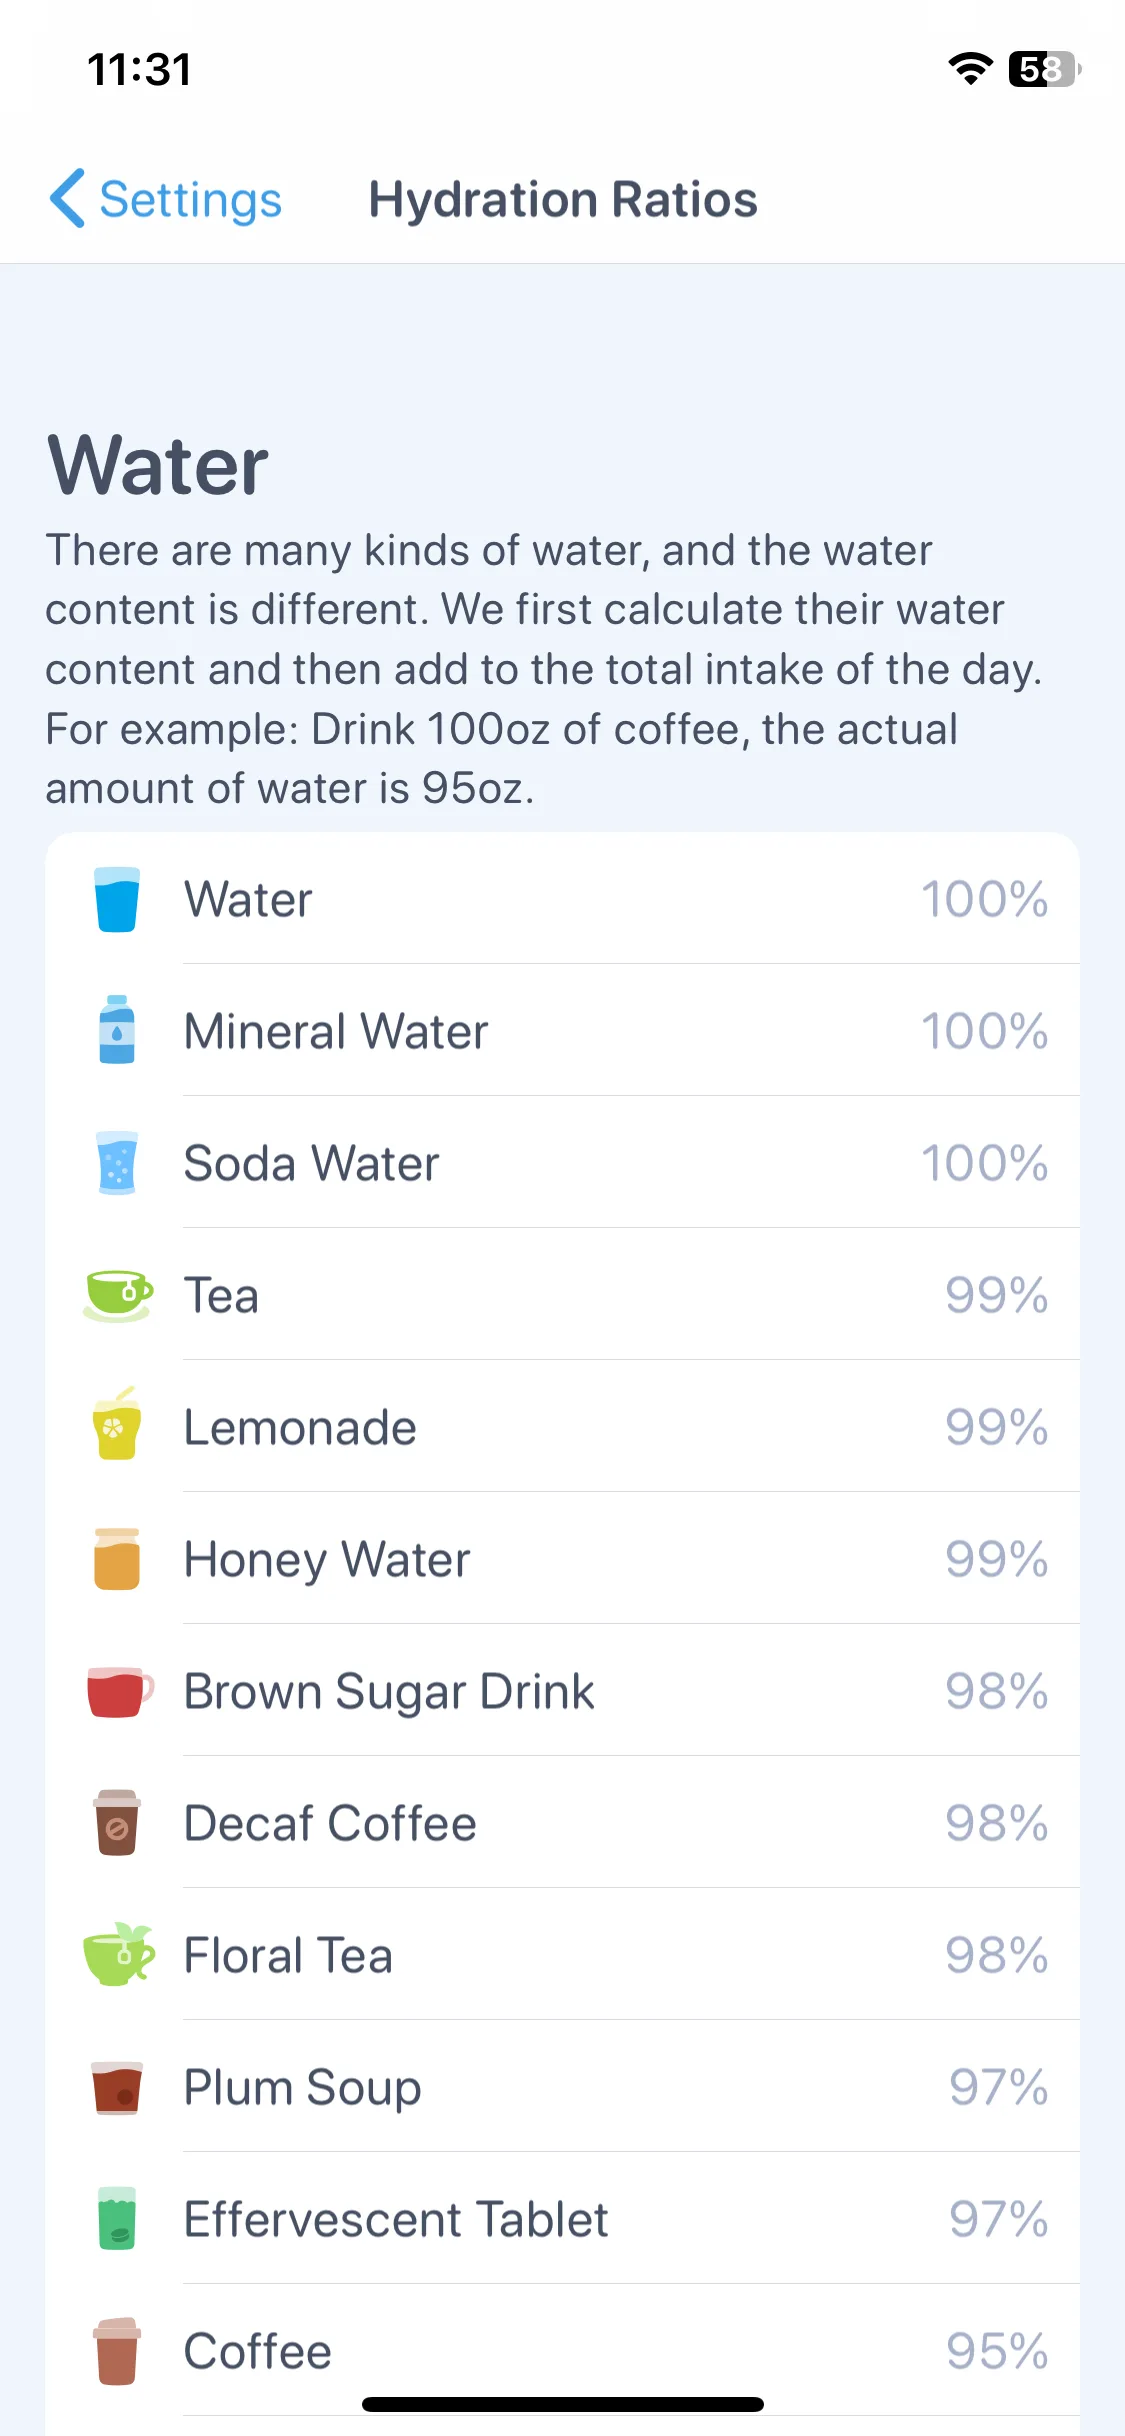This screenshot has width=1125, height=2436.
Task: Select the Honey Water label
Action: pyautogui.click(x=327, y=1560)
